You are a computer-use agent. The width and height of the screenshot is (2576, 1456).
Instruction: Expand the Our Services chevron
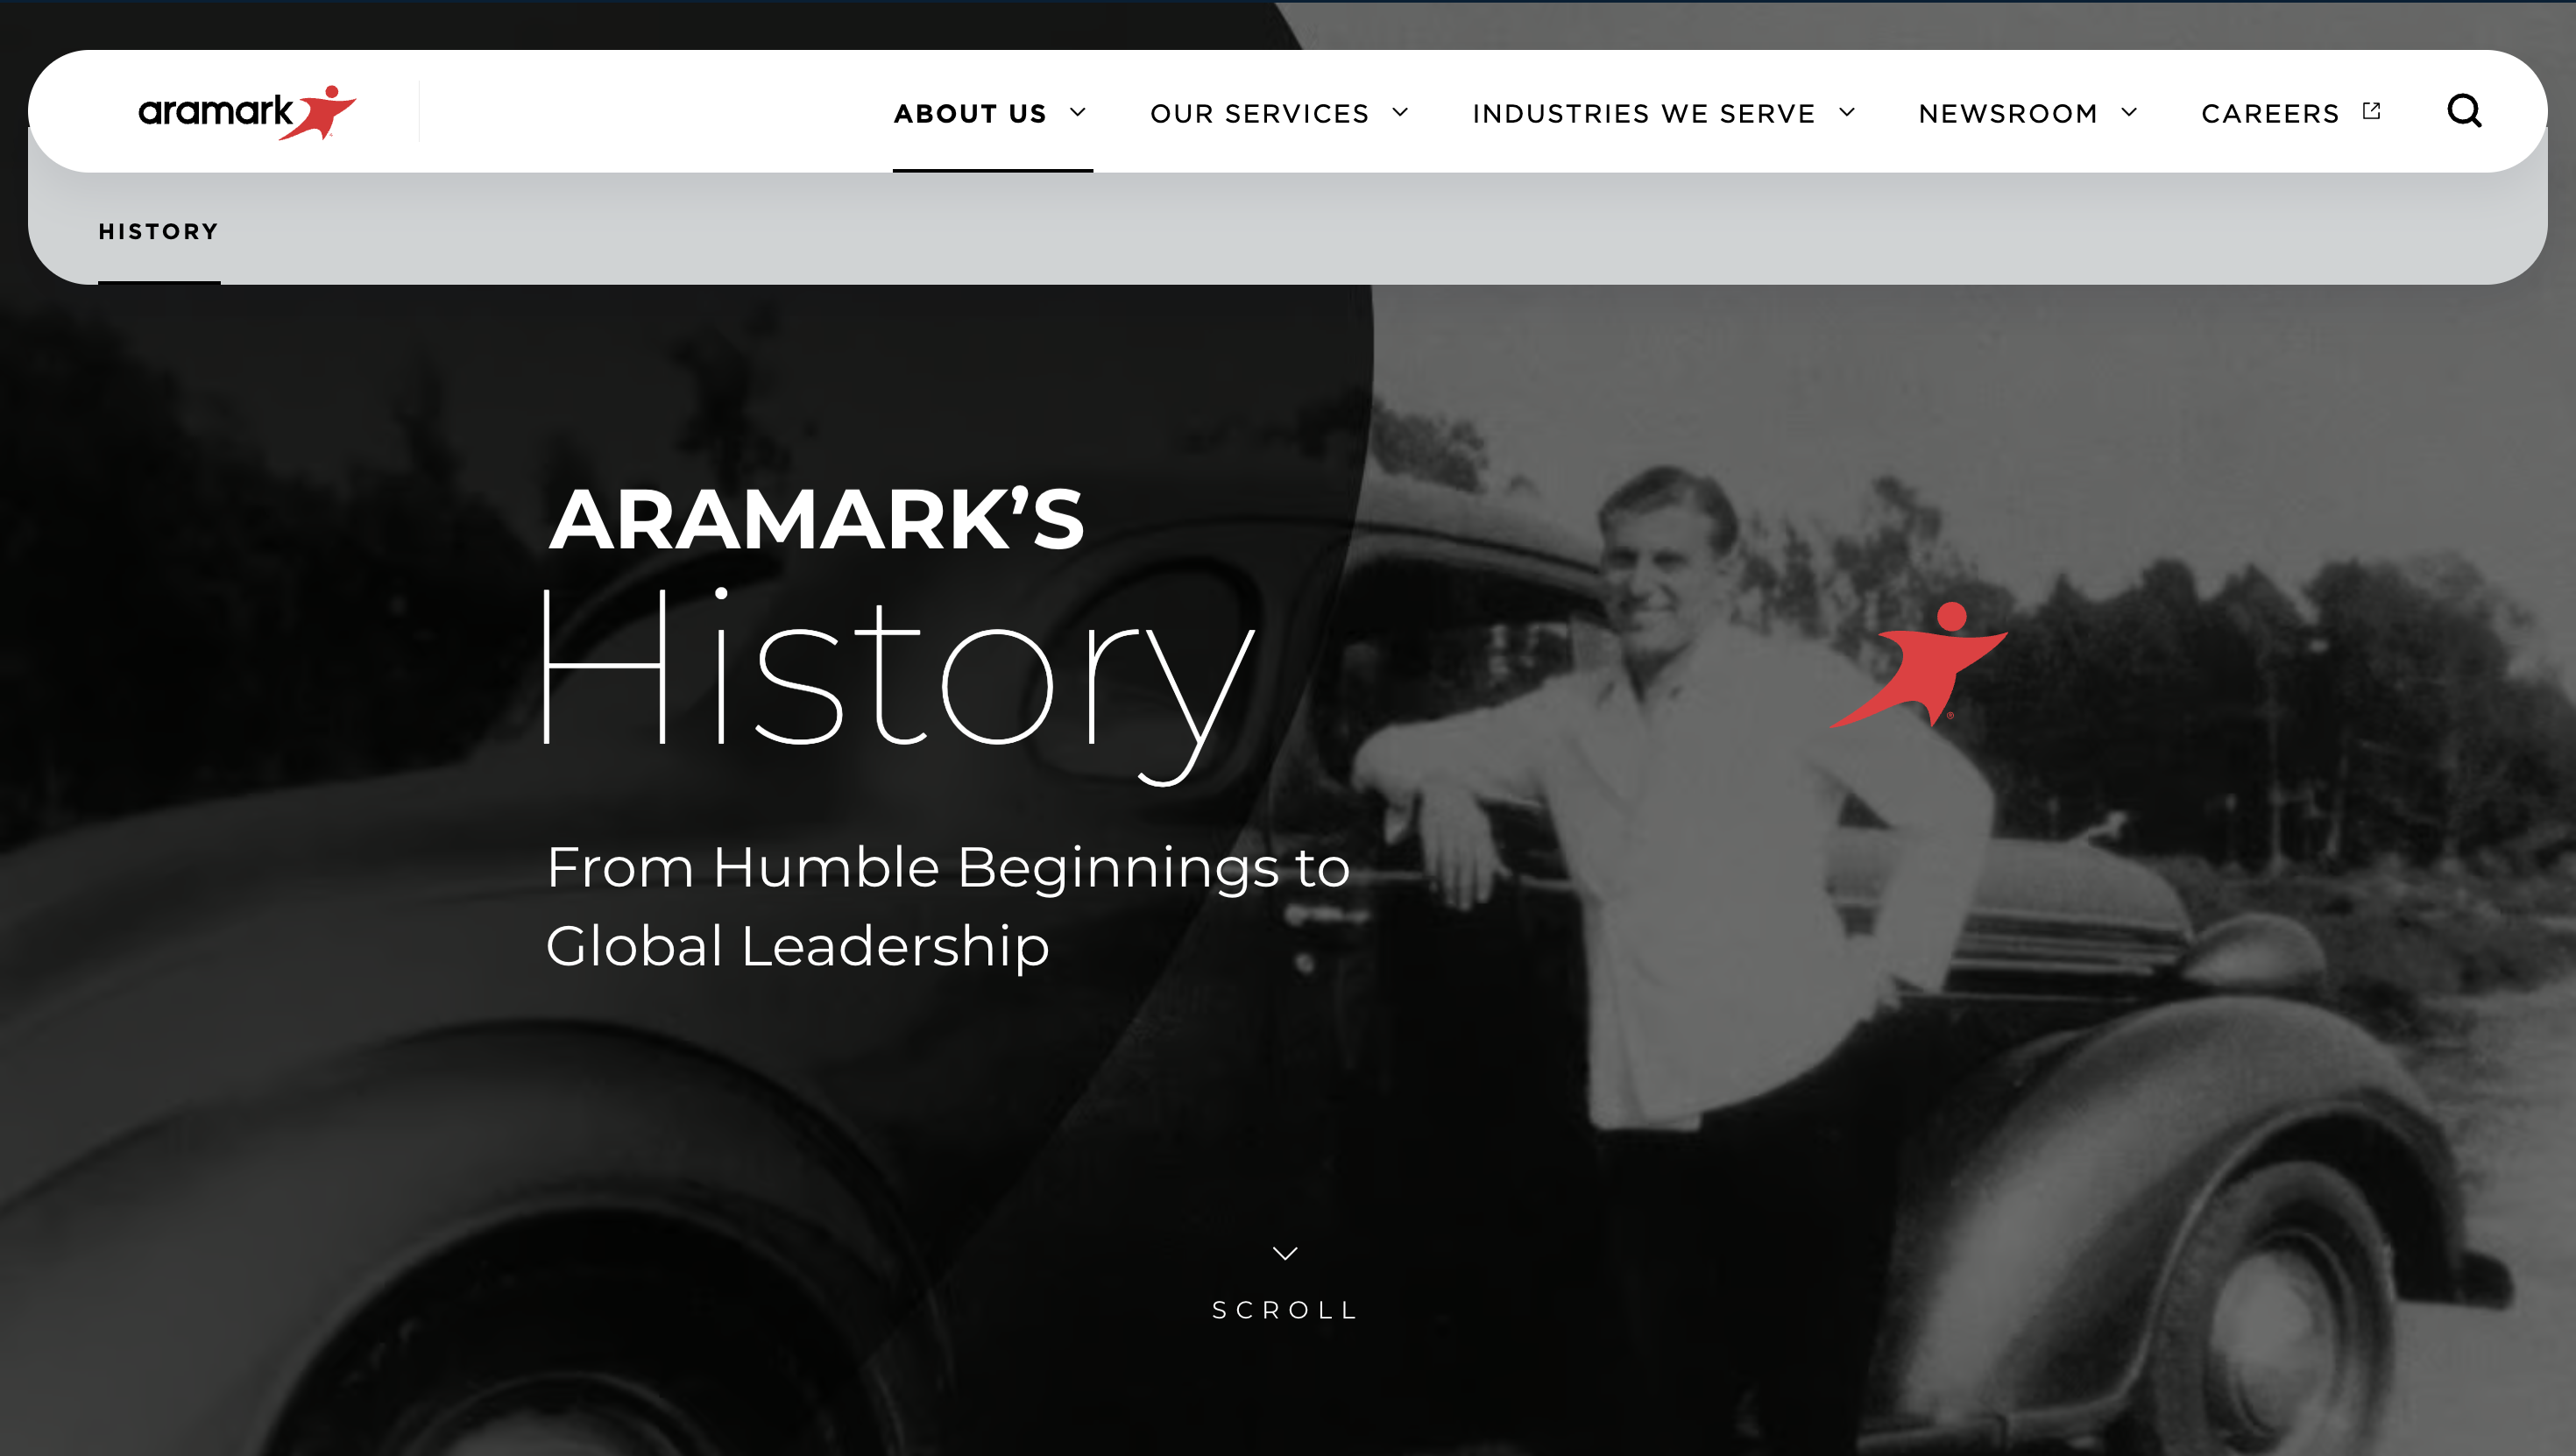[1400, 112]
